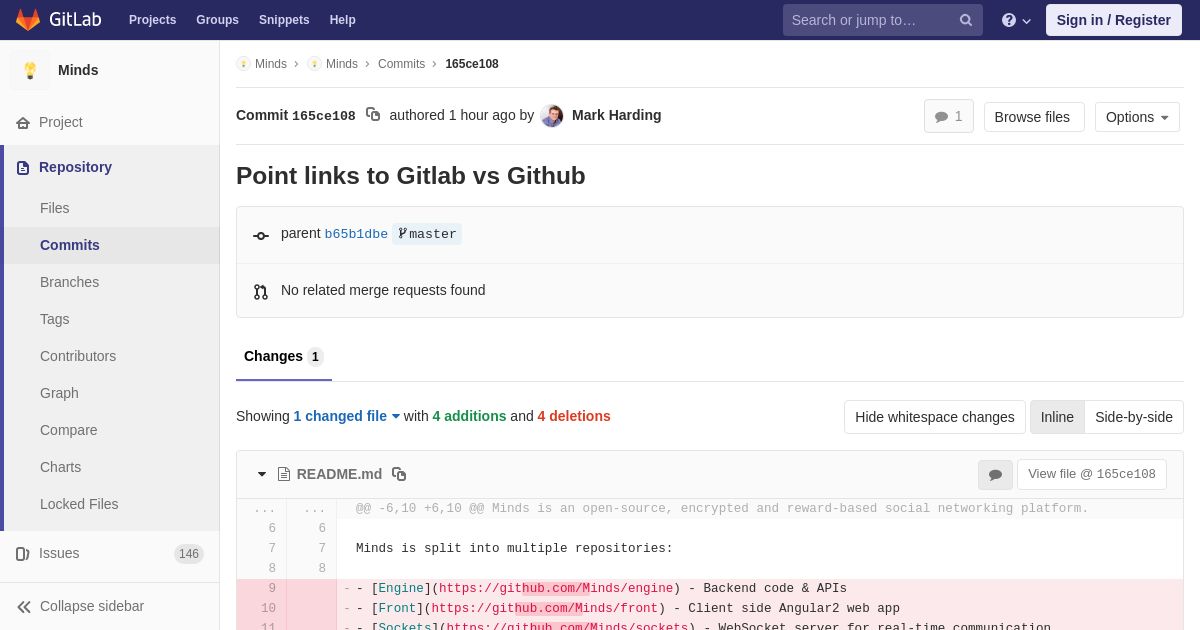Click the Issues count badge 146

click(x=189, y=554)
